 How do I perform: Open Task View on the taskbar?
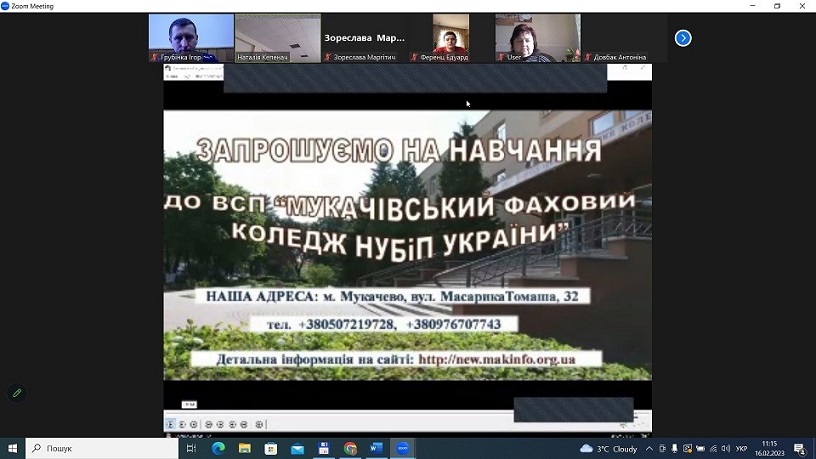(191, 448)
